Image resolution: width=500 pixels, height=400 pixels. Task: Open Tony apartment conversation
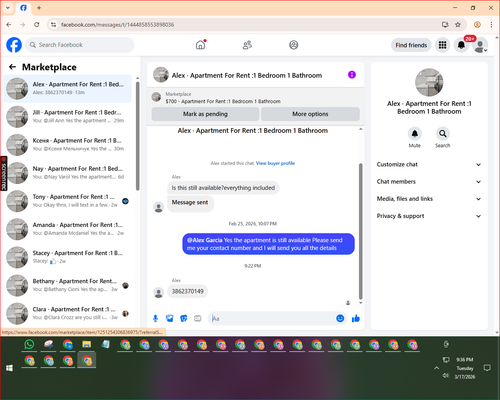pyautogui.click(x=68, y=201)
